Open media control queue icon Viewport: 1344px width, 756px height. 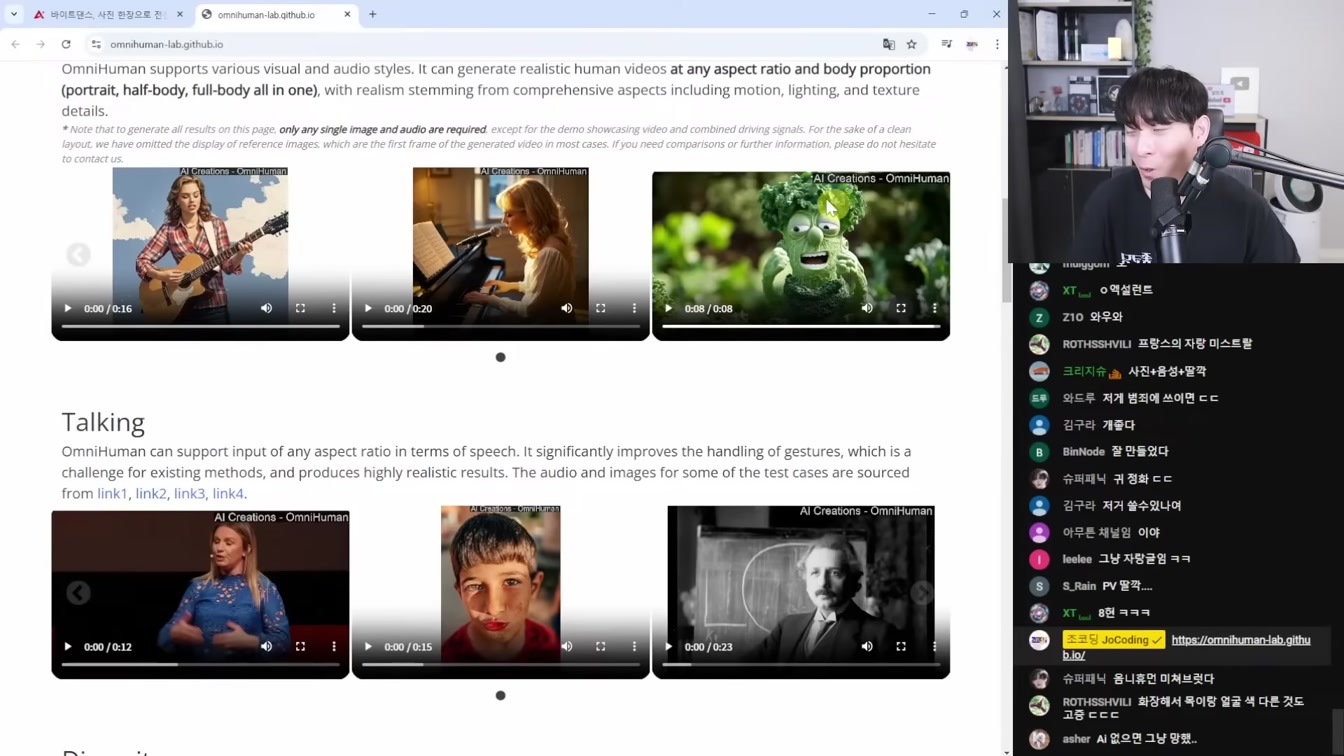[x=946, y=44]
